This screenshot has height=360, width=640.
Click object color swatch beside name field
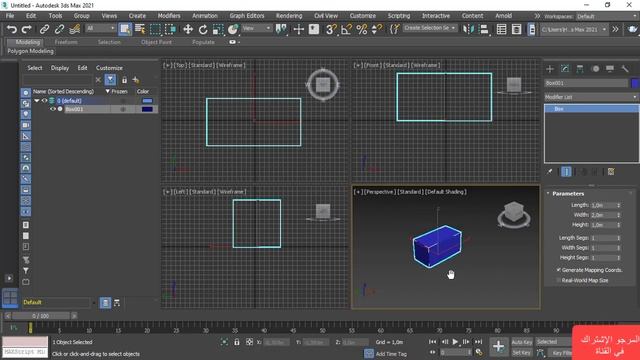tap(635, 83)
